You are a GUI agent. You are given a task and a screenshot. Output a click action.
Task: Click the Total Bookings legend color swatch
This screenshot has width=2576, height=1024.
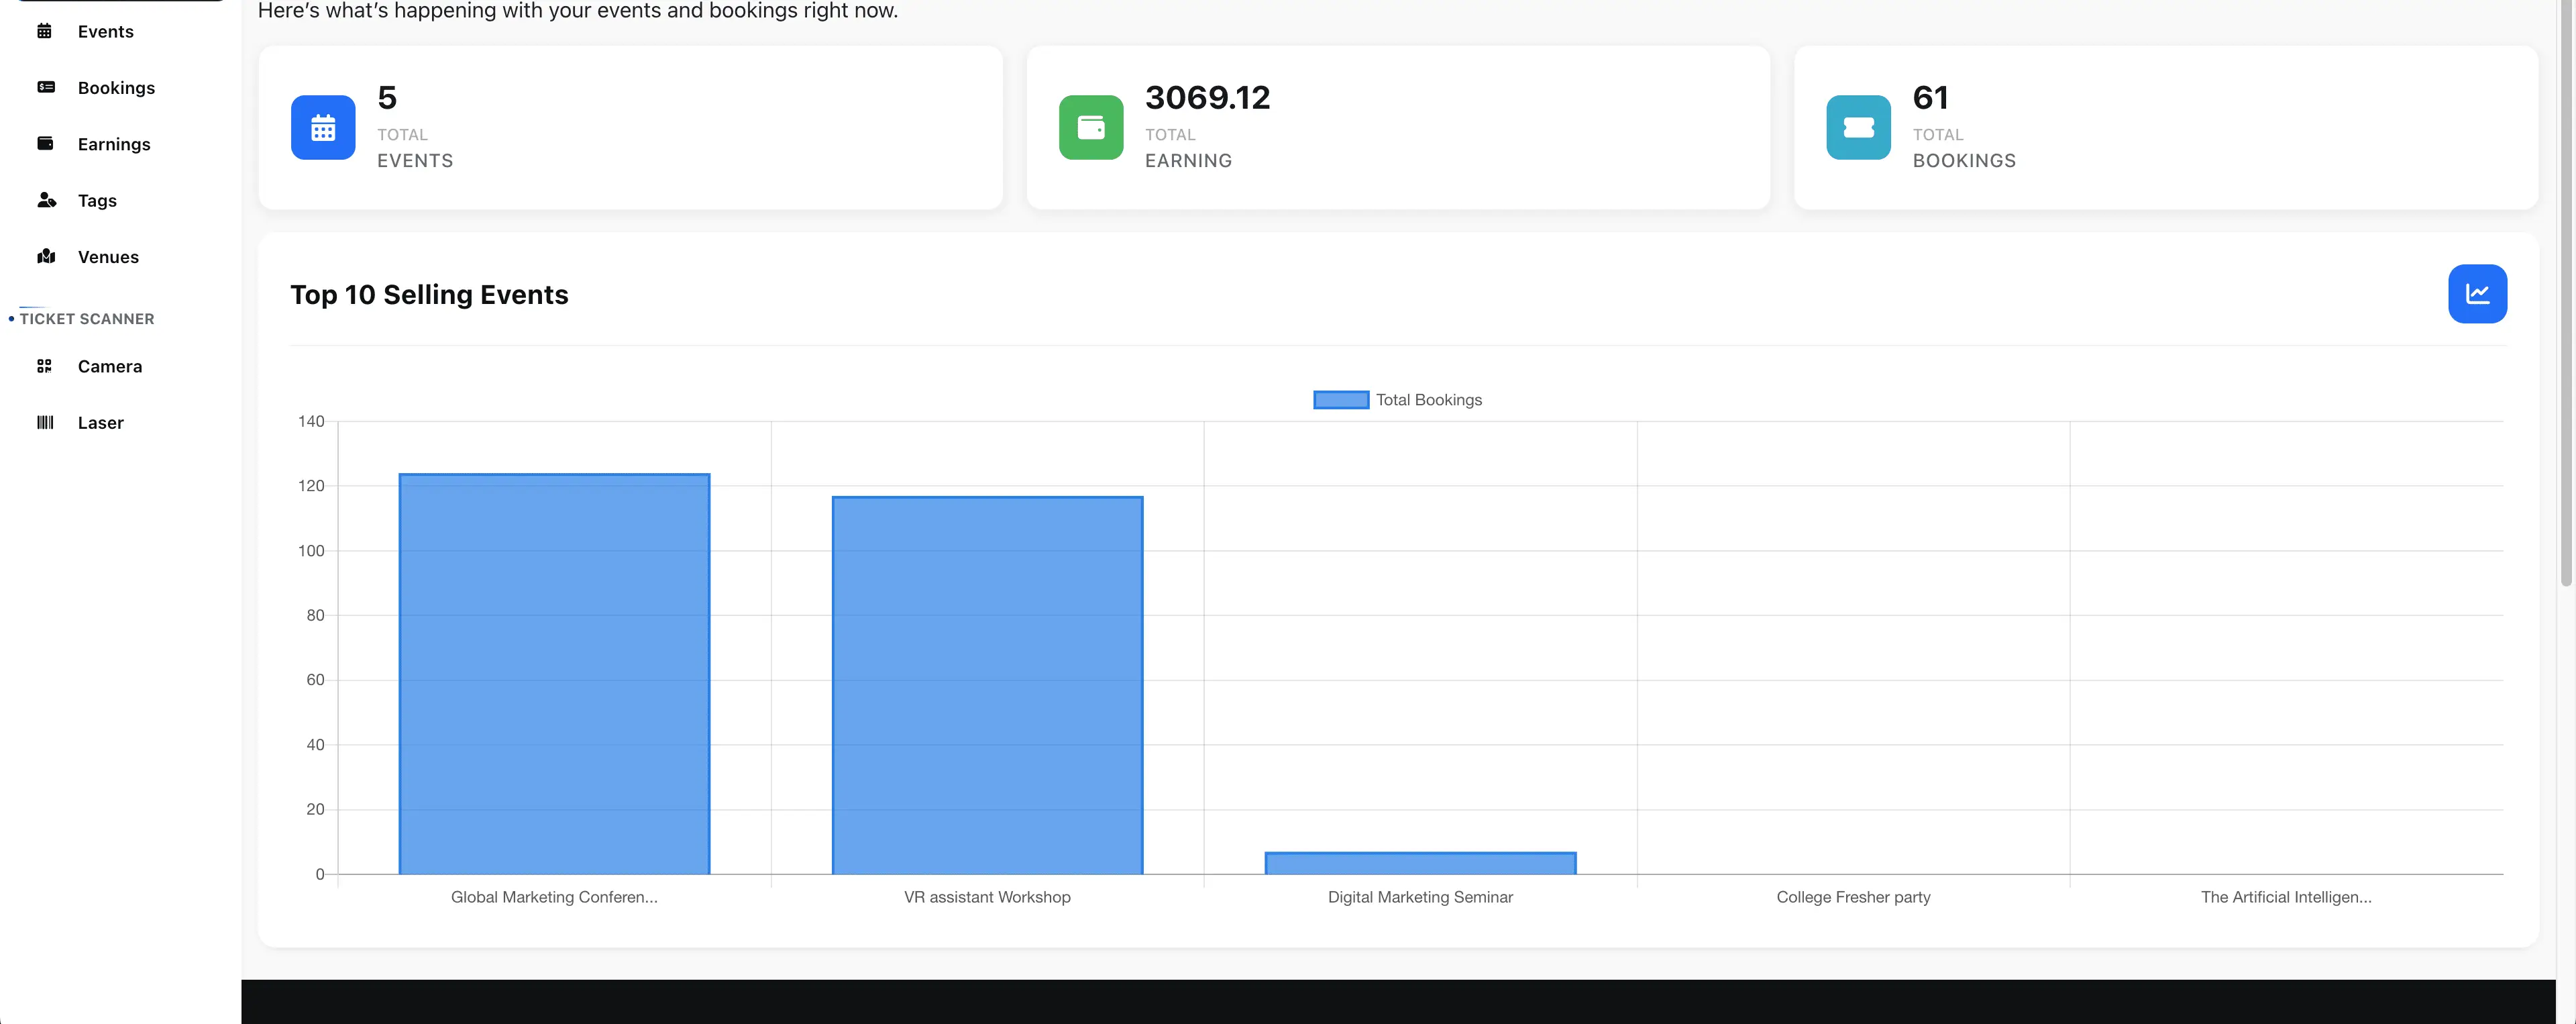pos(1340,399)
